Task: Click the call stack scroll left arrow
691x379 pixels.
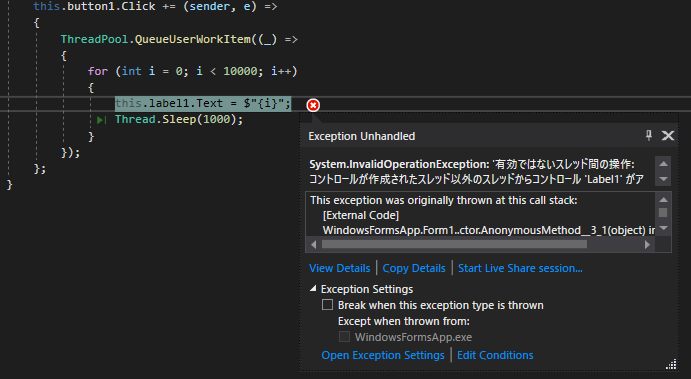Action: [x=313, y=244]
